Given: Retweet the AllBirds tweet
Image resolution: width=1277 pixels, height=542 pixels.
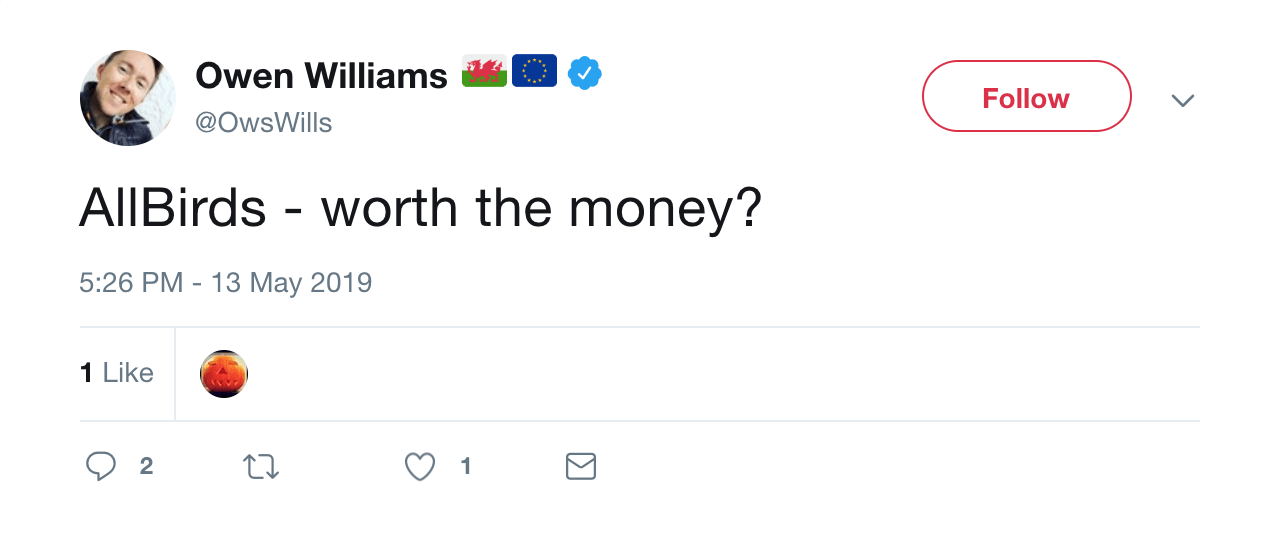Looking at the screenshot, I should tap(261, 466).
